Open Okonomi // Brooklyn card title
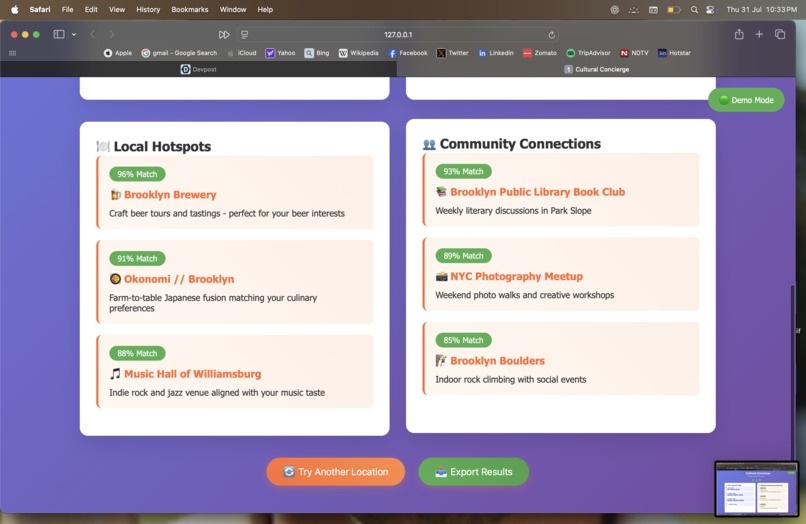 [x=179, y=279]
